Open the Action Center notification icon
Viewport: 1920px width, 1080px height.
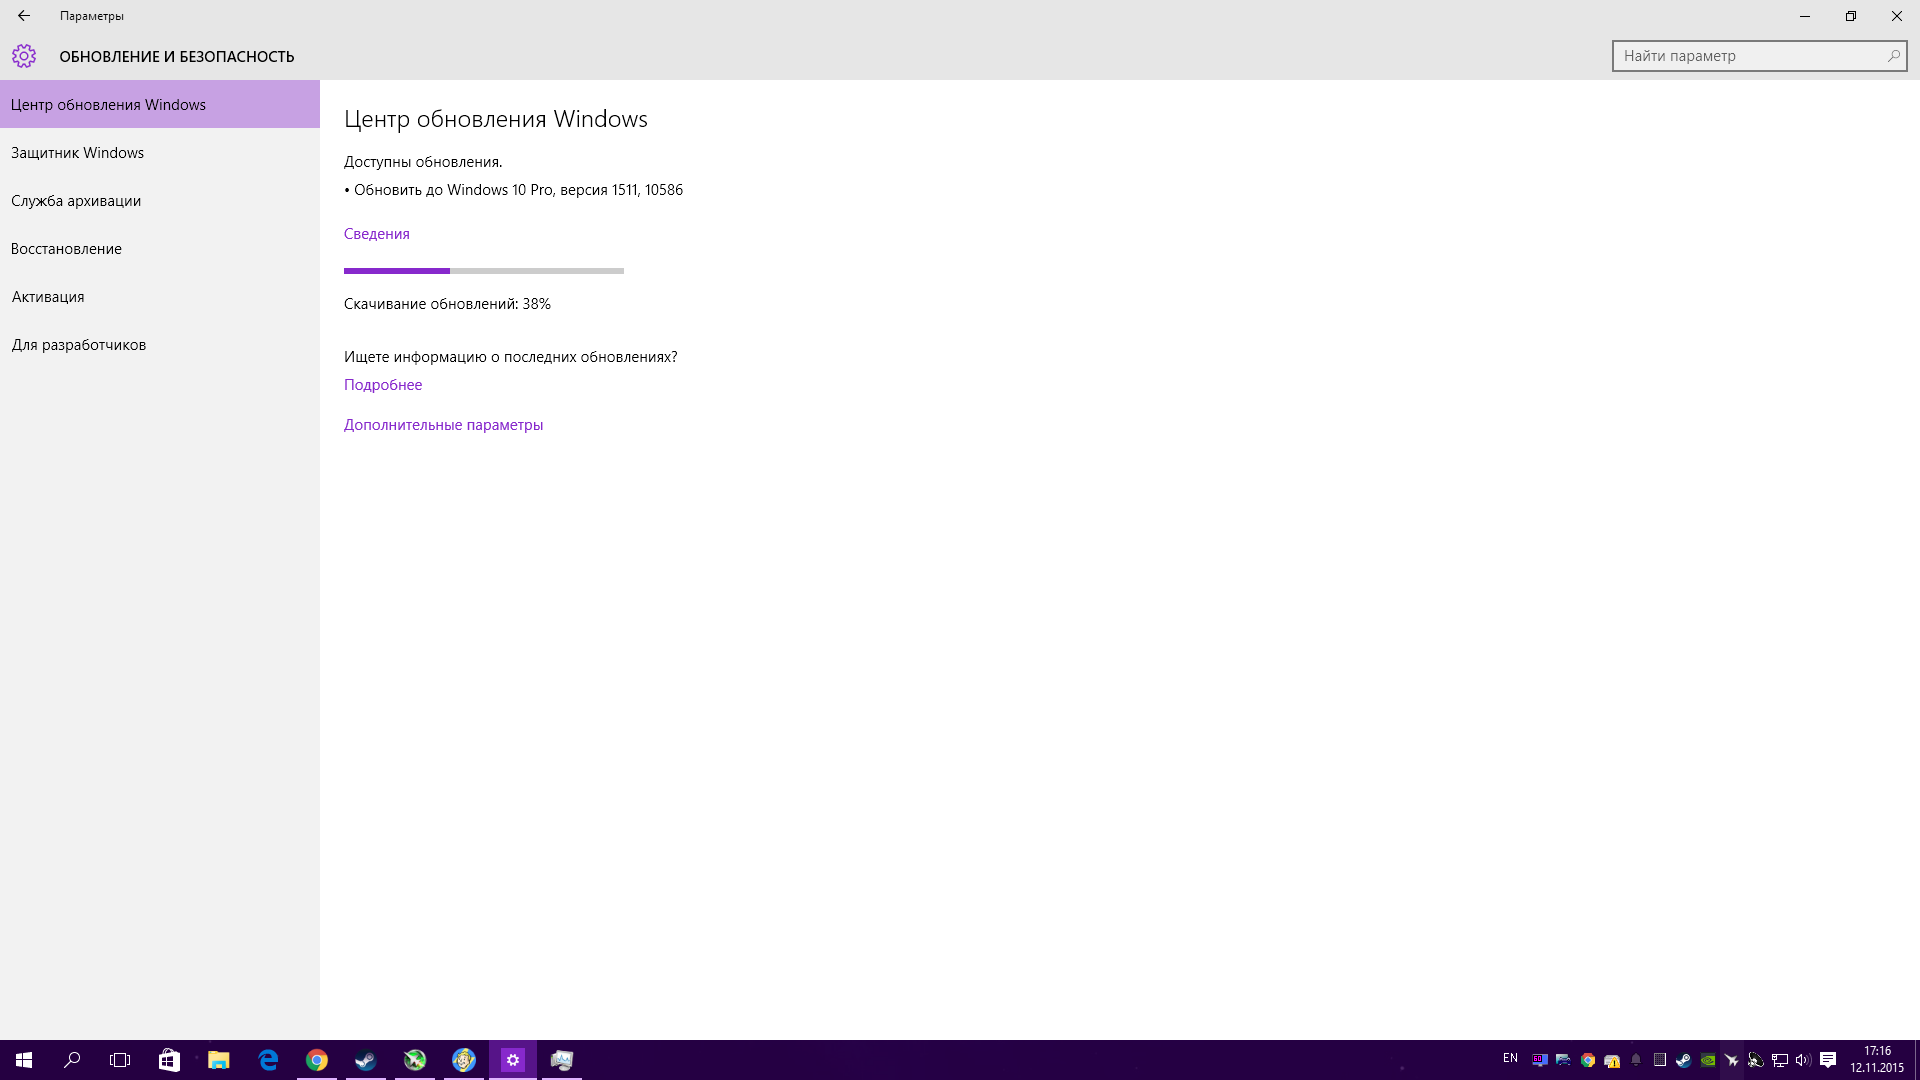tap(1828, 1060)
